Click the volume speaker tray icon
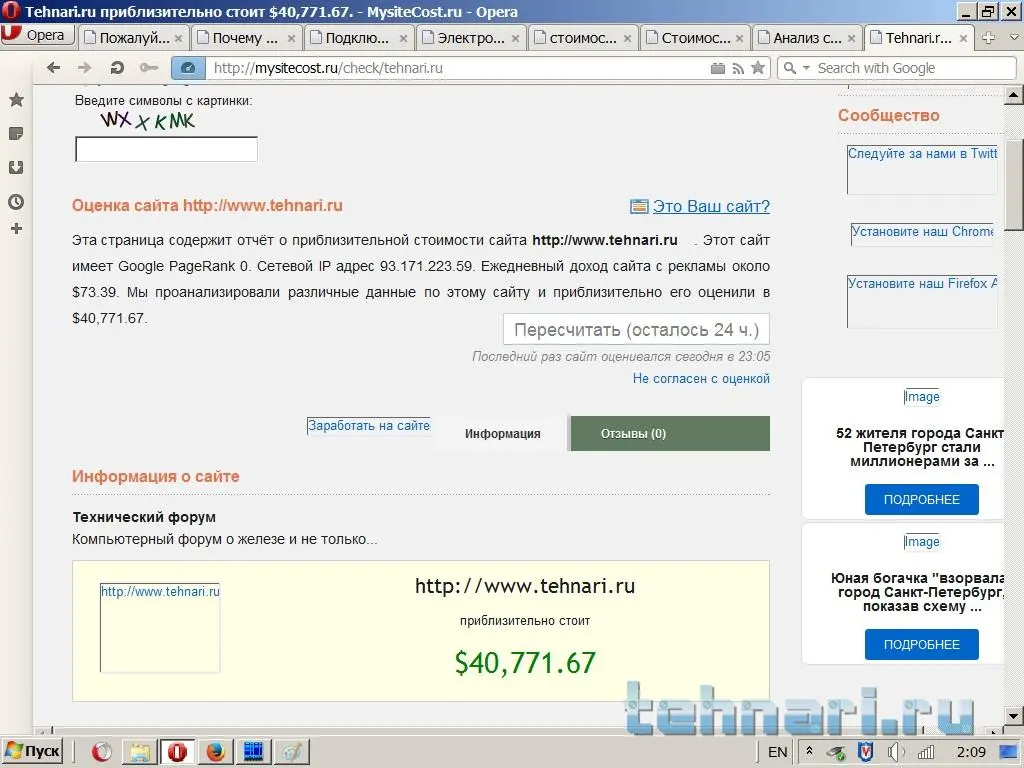The height and width of the screenshot is (768, 1024). point(895,752)
